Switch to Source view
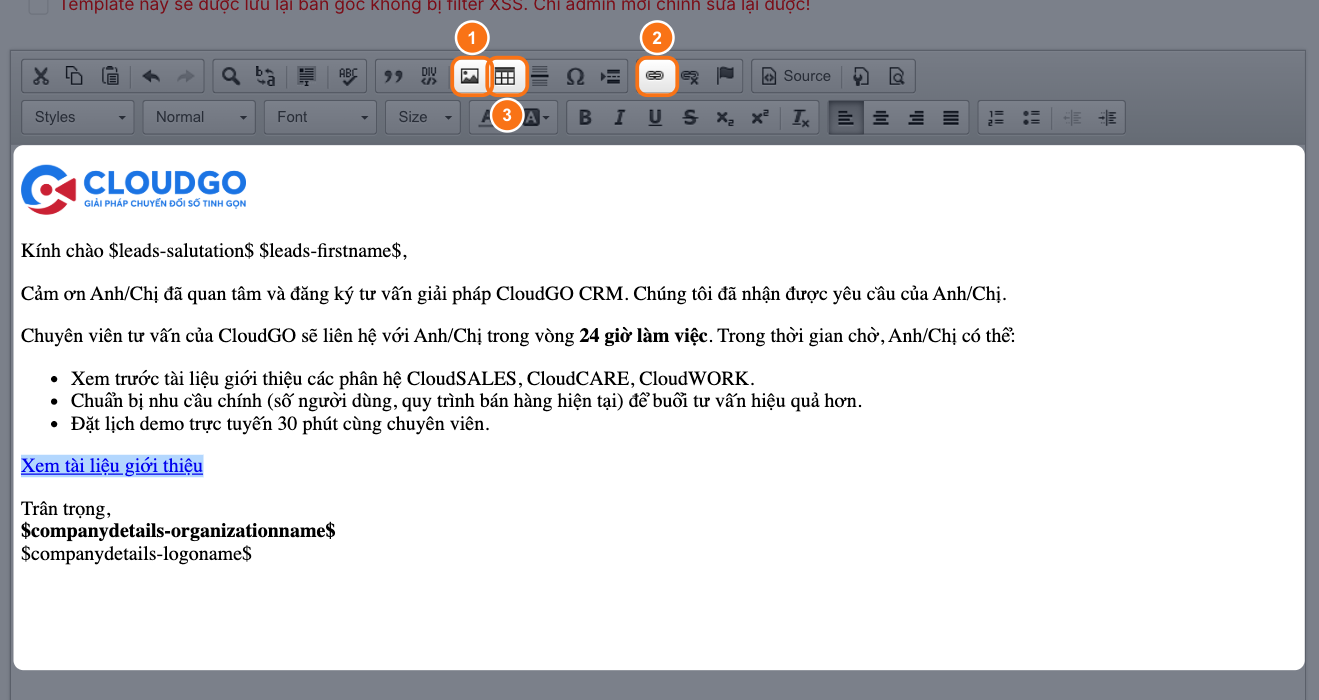Viewport: 1319px width, 700px height. (797, 76)
